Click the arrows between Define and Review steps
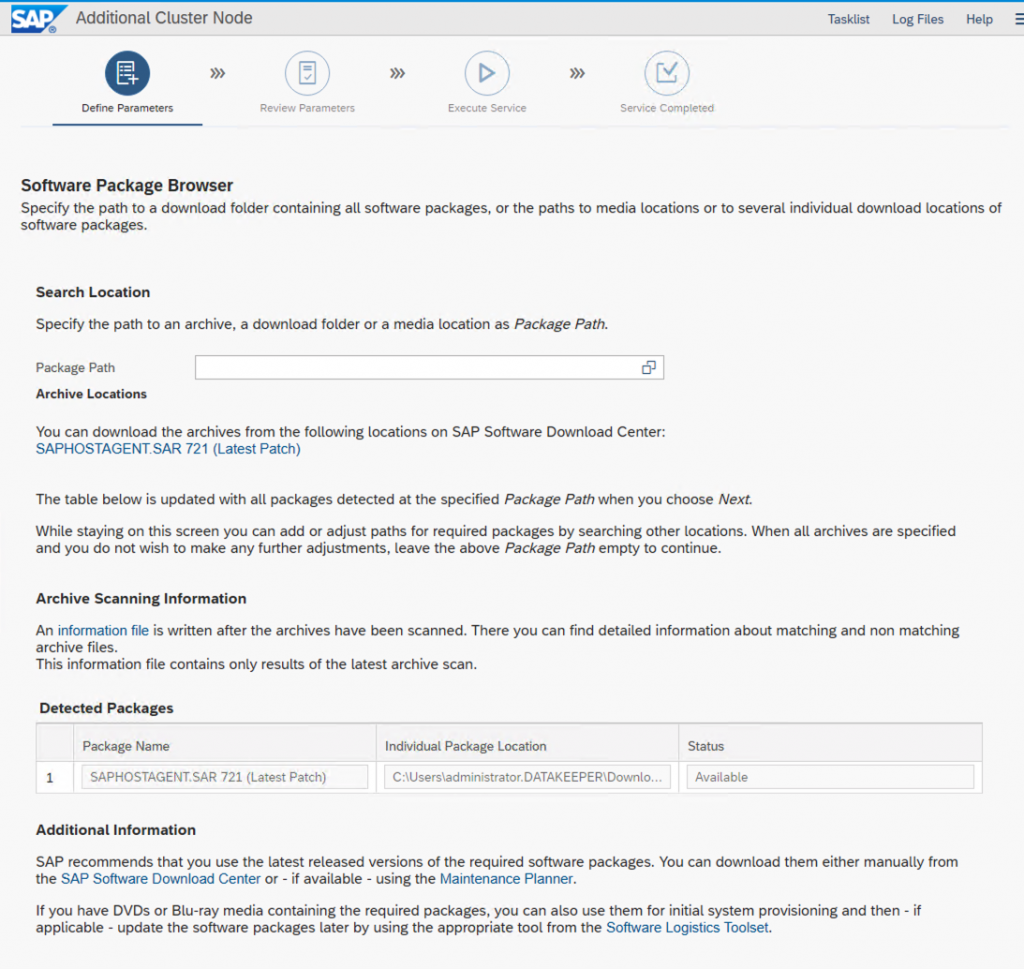Image resolution: width=1024 pixels, height=969 pixels. (217, 73)
